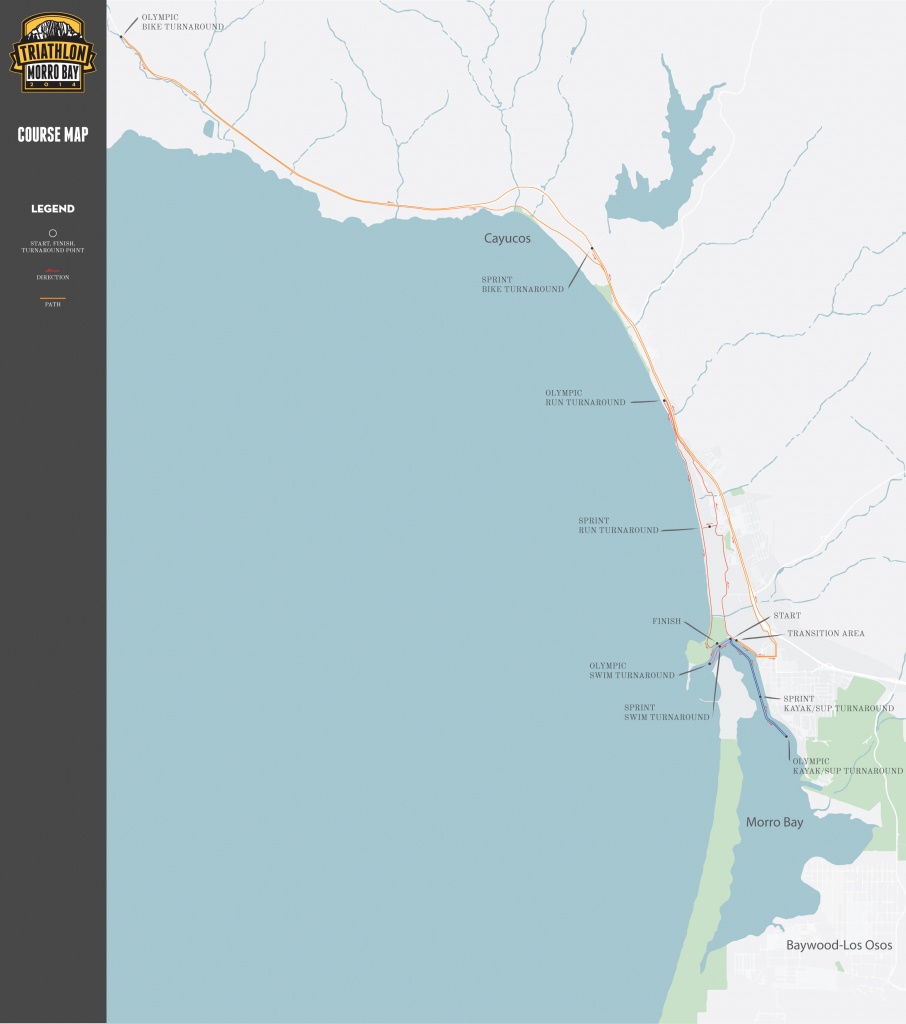
Task: Select the Course Map title
Action: tap(52, 135)
